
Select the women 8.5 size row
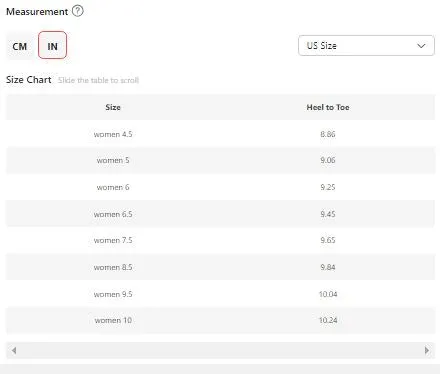click(x=220, y=267)
